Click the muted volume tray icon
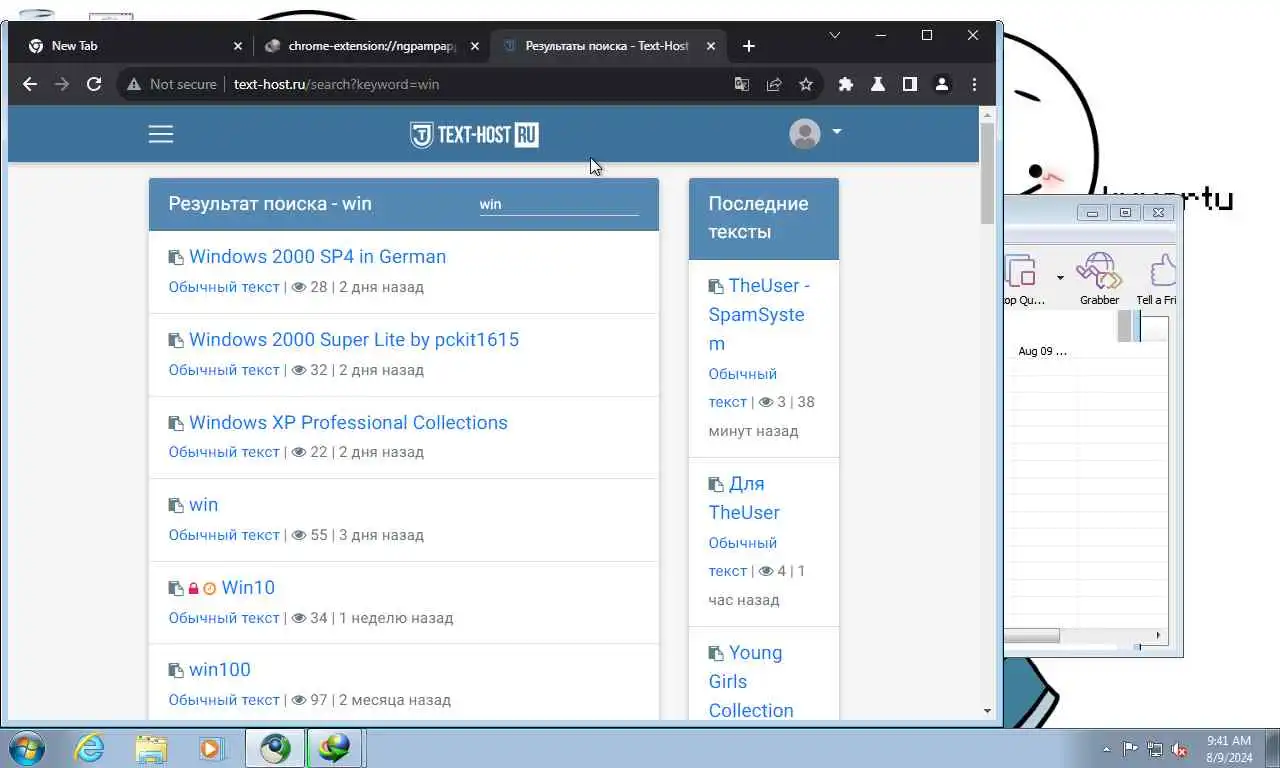Screen dimensions: 1280x768 pyautogui.click(x=1179, y=749)
